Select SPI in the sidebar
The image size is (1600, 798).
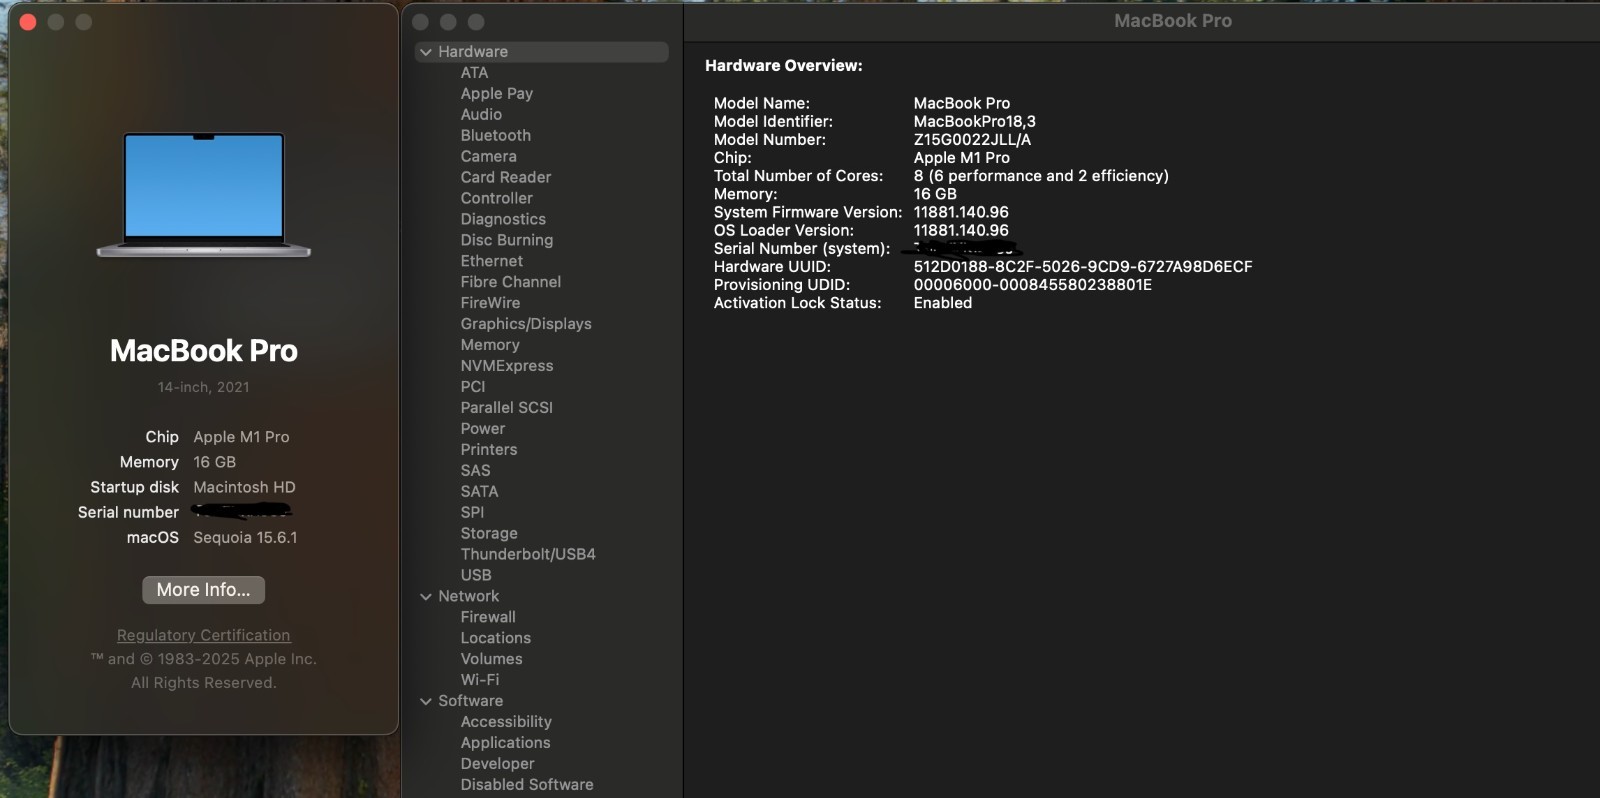click(x=472, y=513)
